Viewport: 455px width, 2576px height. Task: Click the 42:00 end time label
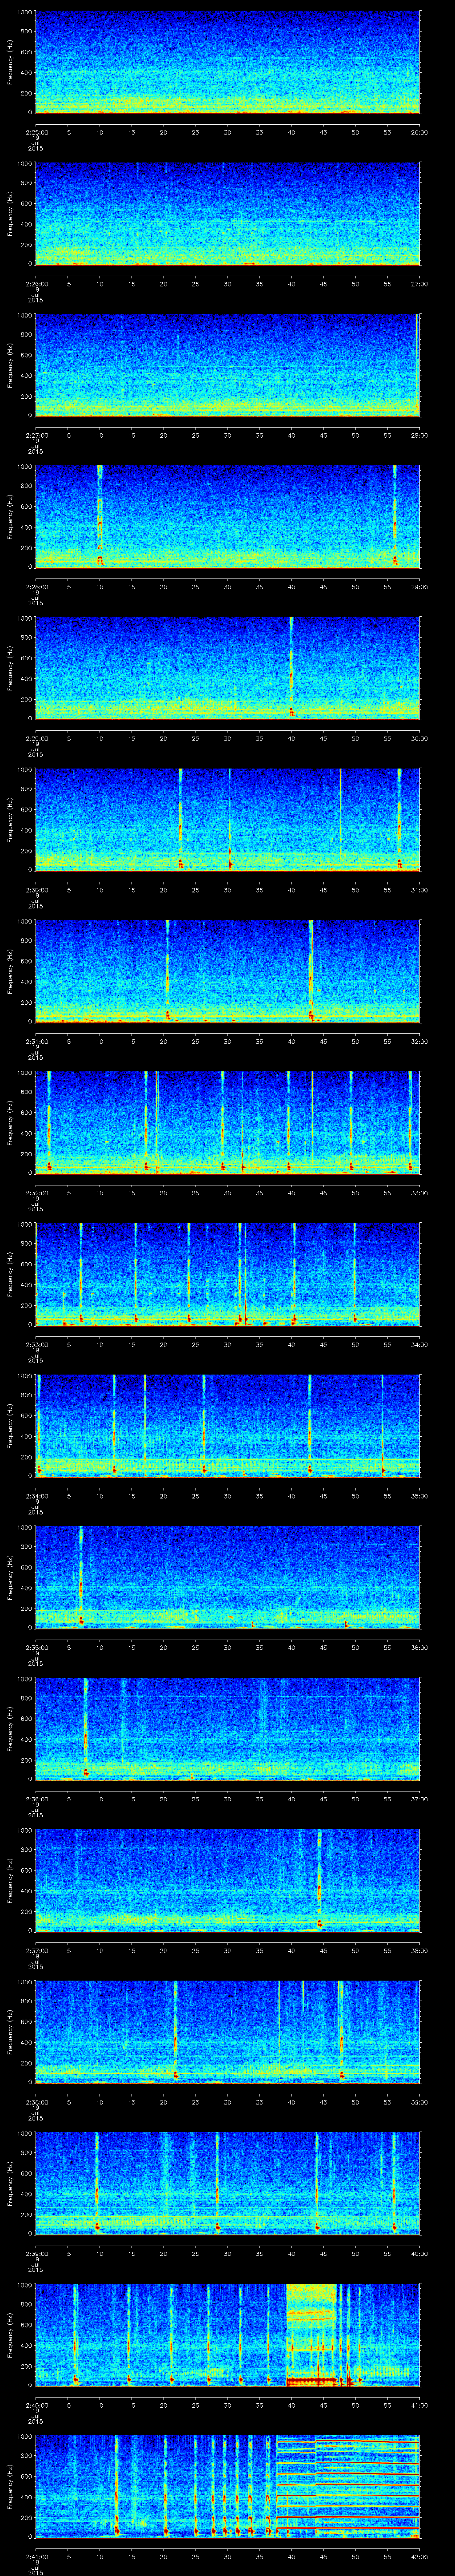tap(419, 2556)
